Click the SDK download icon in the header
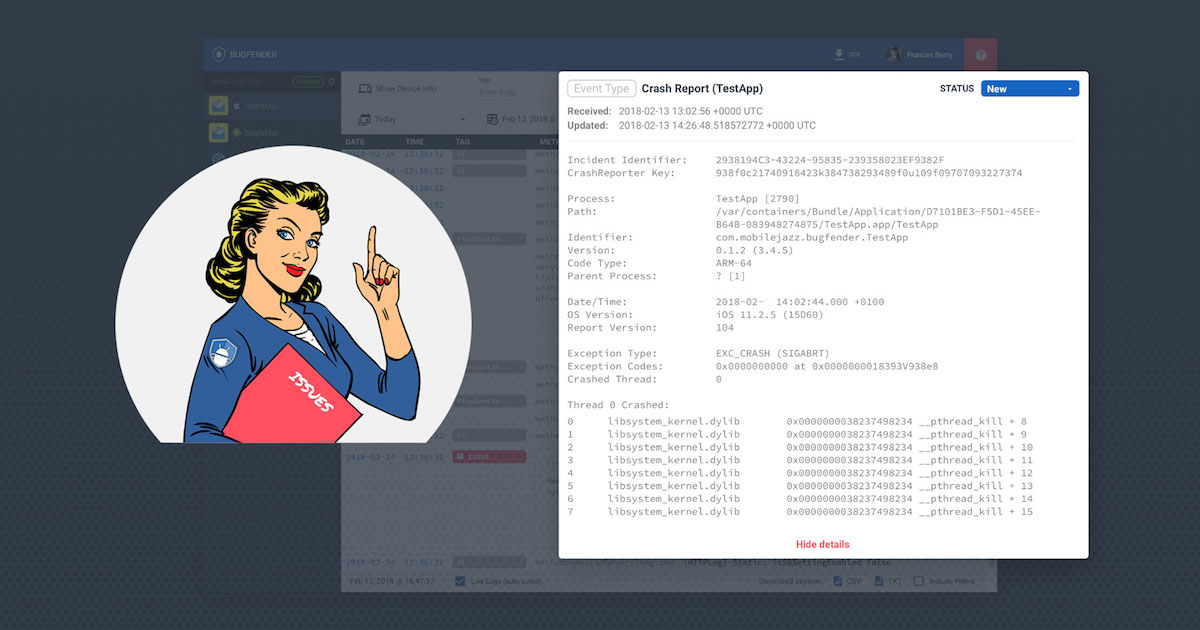The image size is (1200, 630). pos(840,55)
